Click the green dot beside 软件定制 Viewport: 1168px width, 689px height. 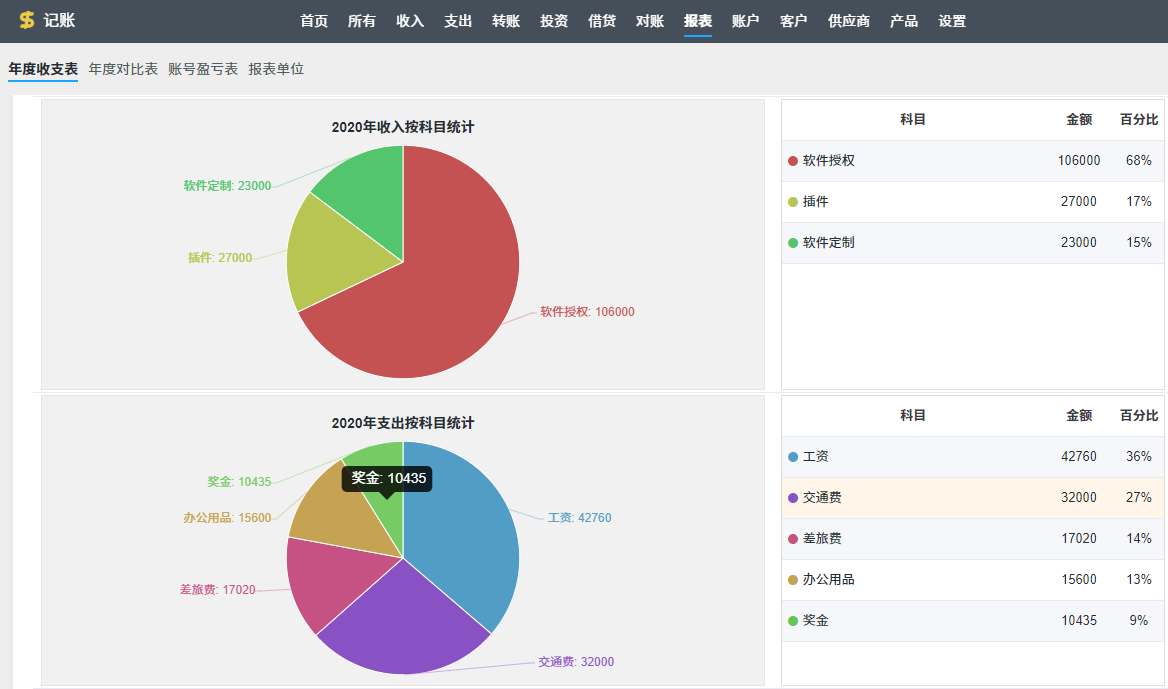coord(793,243)
